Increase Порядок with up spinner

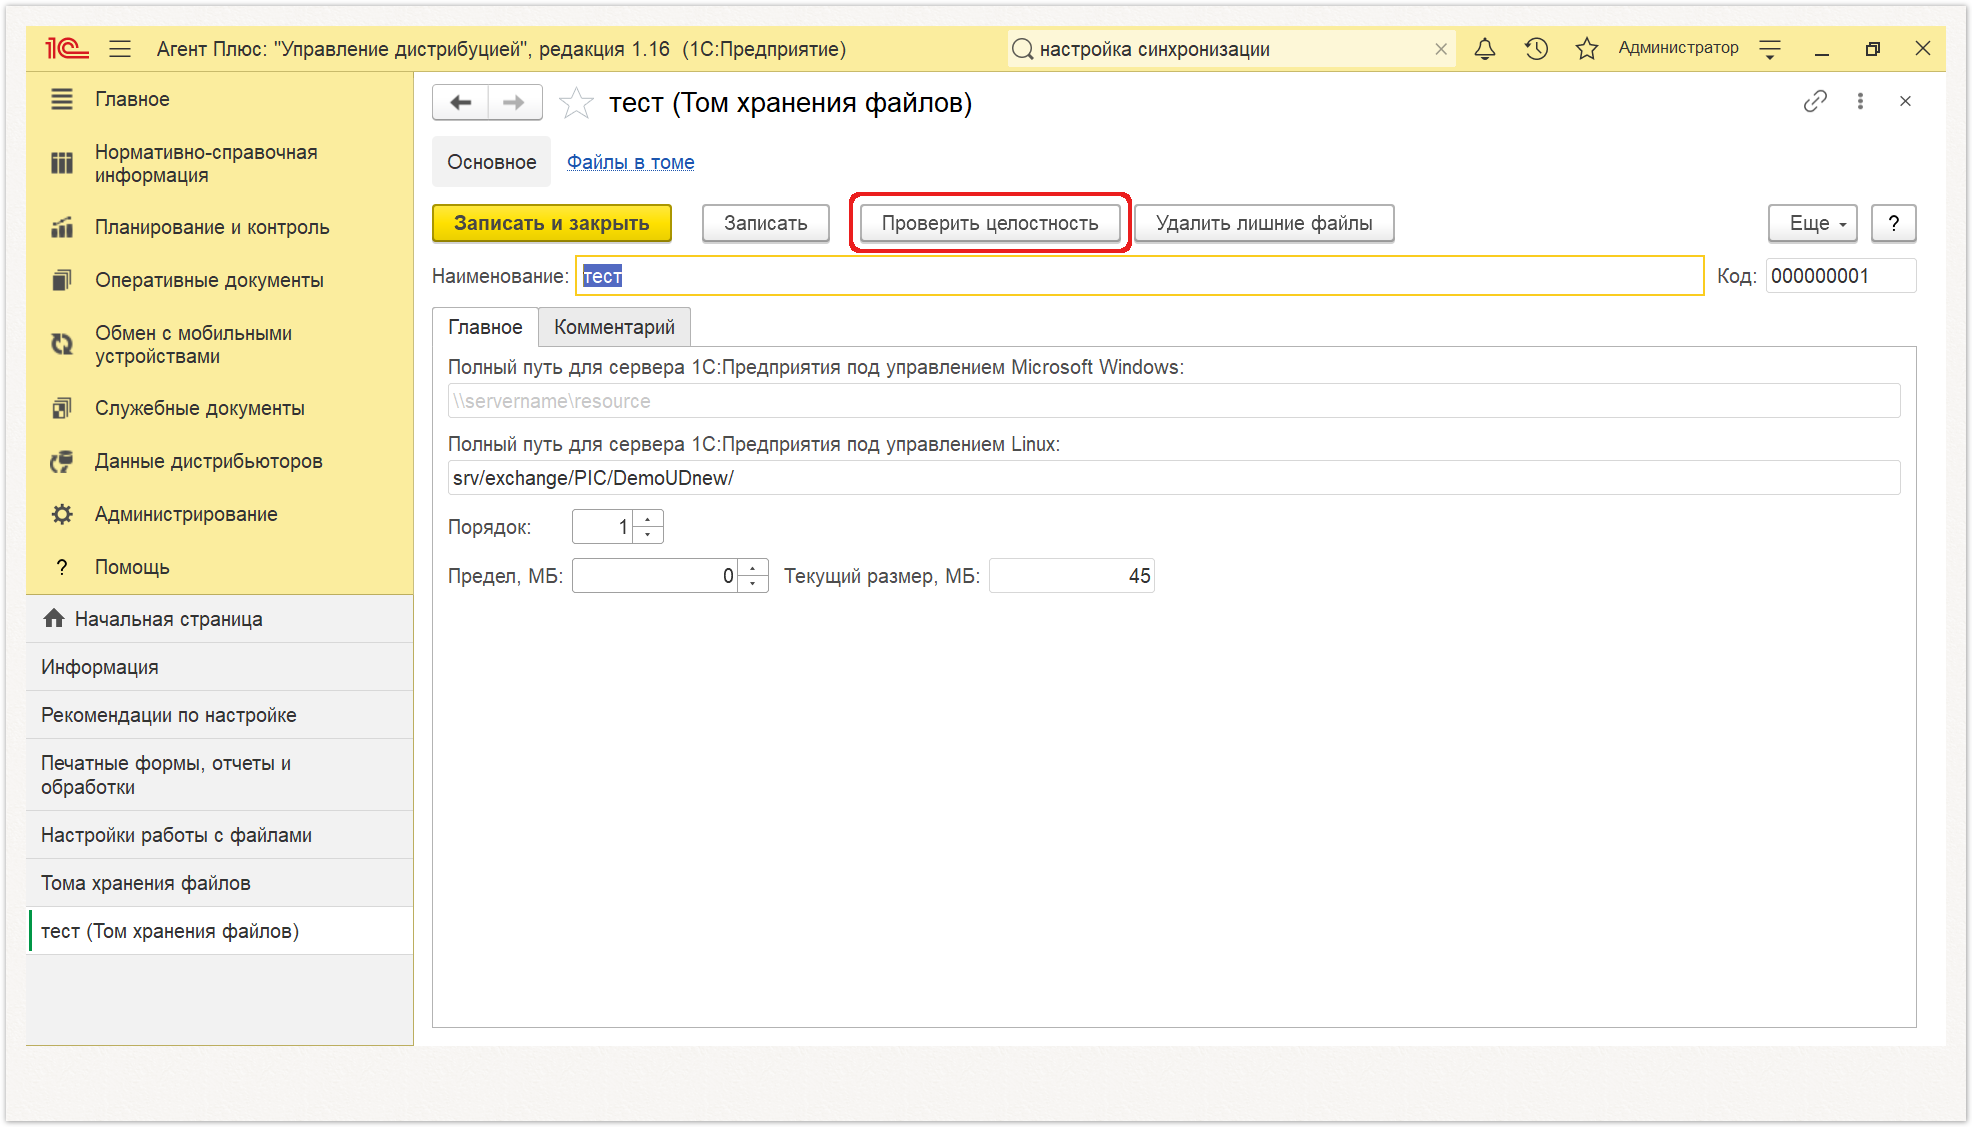coord(648,518)
